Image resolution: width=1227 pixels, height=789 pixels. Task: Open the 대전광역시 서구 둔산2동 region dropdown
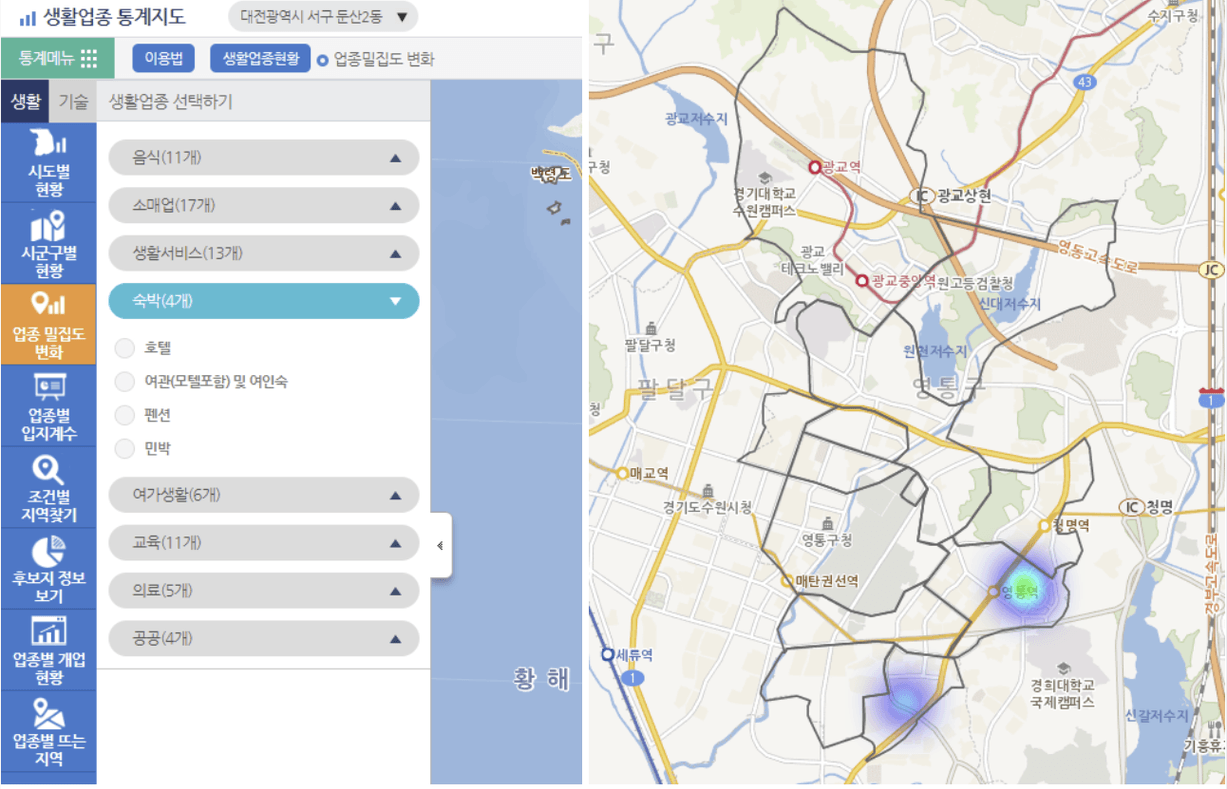coord(323,16)
